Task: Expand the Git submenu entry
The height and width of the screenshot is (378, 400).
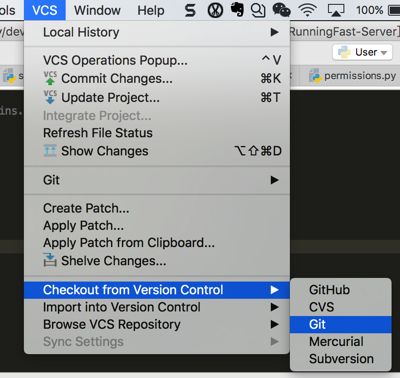Action: 157,180
